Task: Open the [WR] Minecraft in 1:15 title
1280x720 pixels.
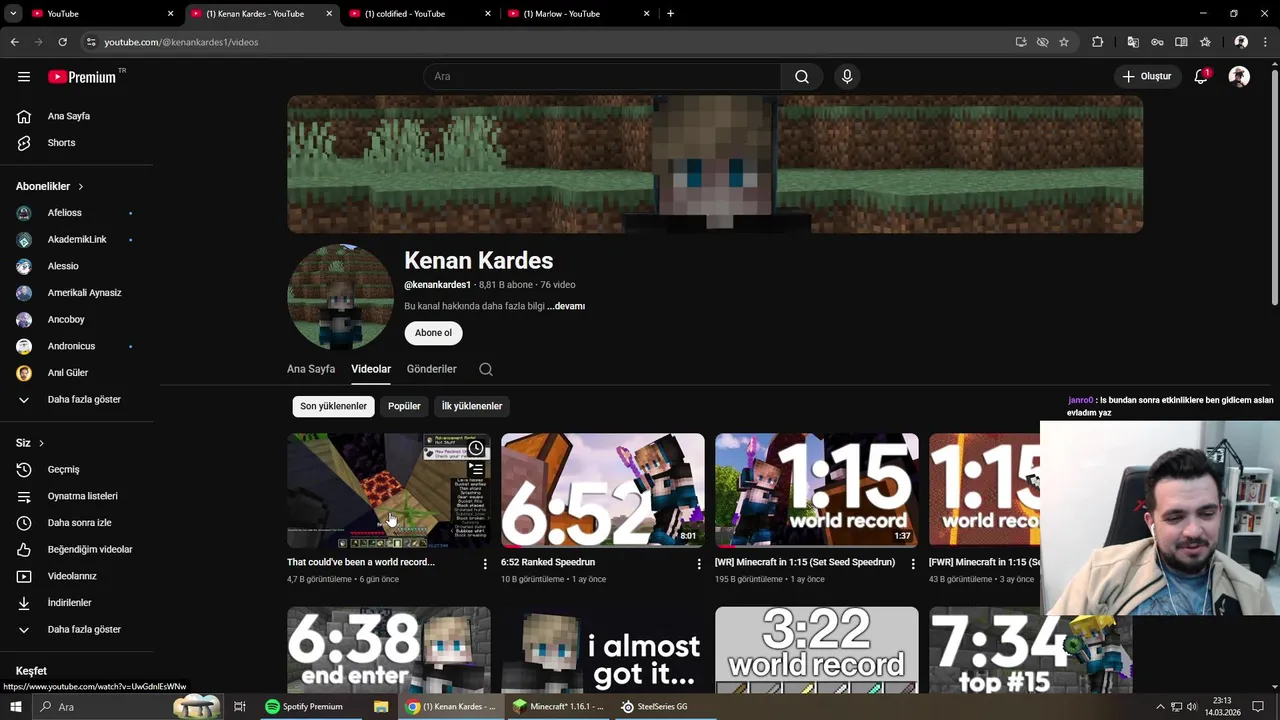Action: pyautogui.click(x=805, y=562)
